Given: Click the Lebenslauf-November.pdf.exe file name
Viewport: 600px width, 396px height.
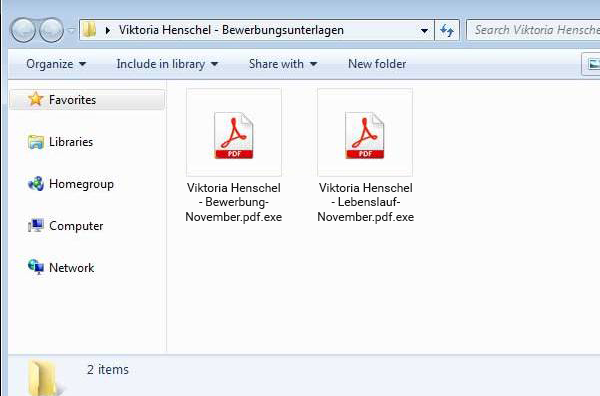Looking at the screenshot, I should click(365, 202).
